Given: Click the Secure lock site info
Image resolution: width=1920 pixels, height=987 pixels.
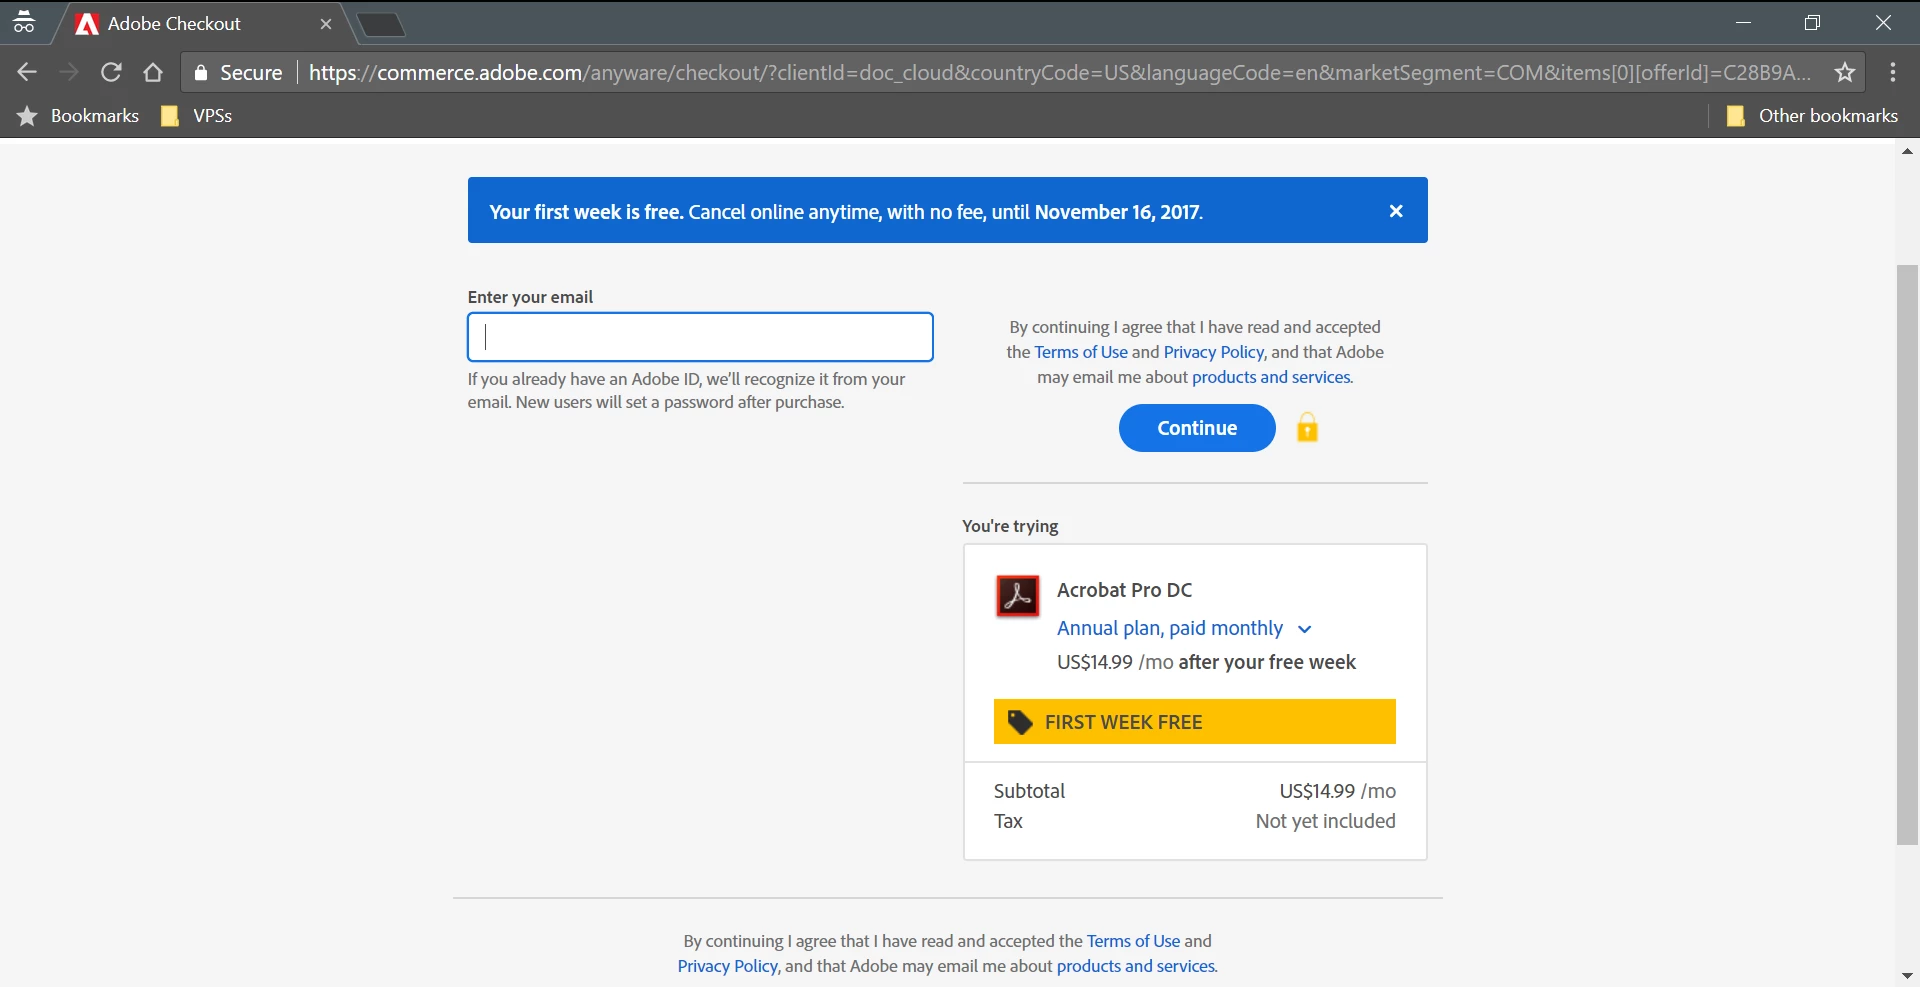Looking at the screenshot, I should 239,72.
